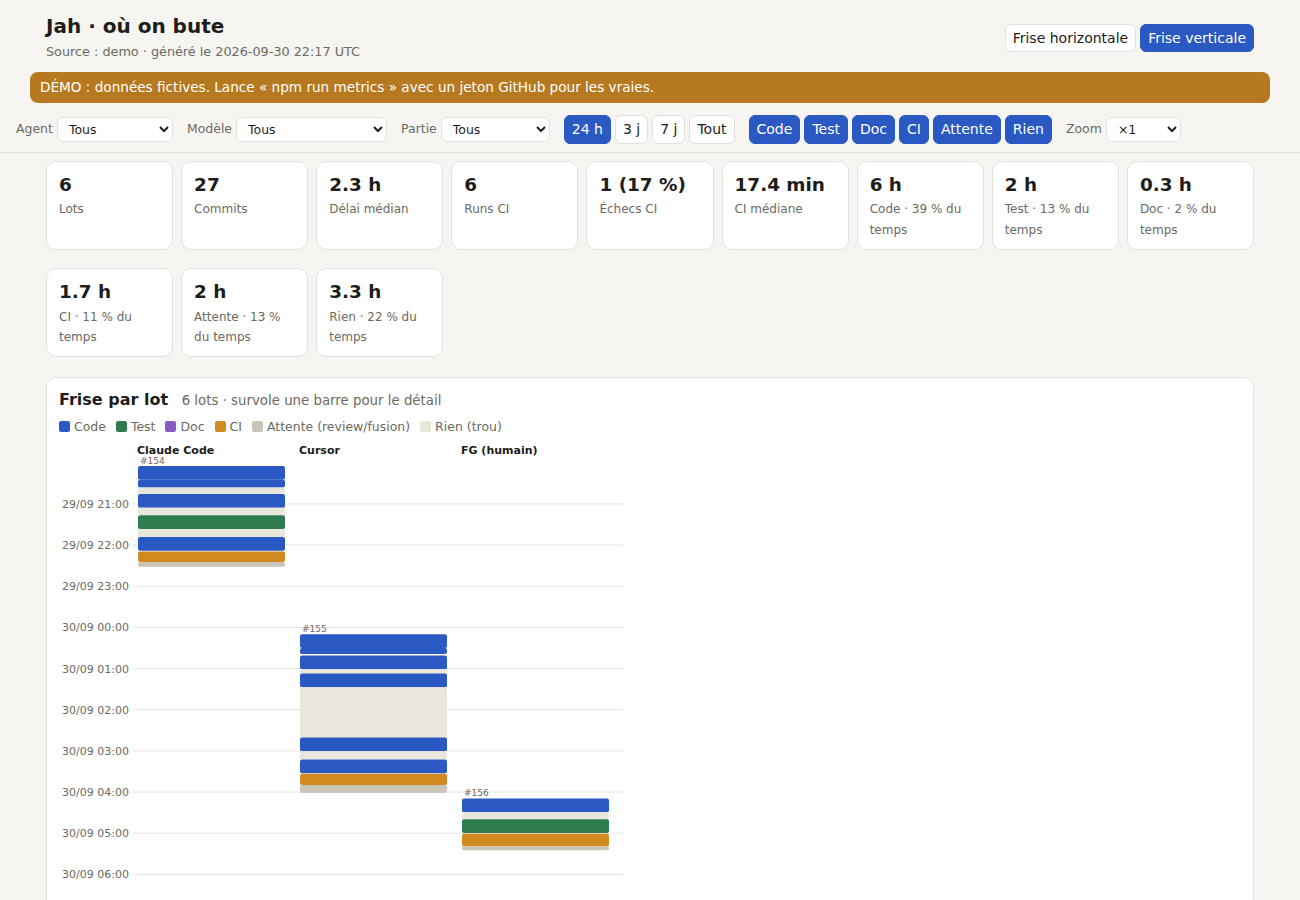
Task: Select the Frise verticale view
Action: 1197,38
